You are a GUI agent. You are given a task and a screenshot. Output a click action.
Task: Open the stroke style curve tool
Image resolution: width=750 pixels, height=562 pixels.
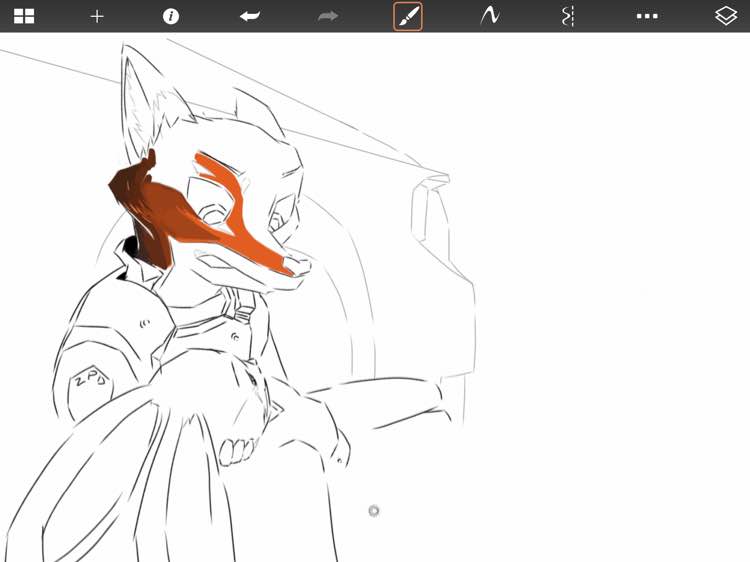[490, 16]
